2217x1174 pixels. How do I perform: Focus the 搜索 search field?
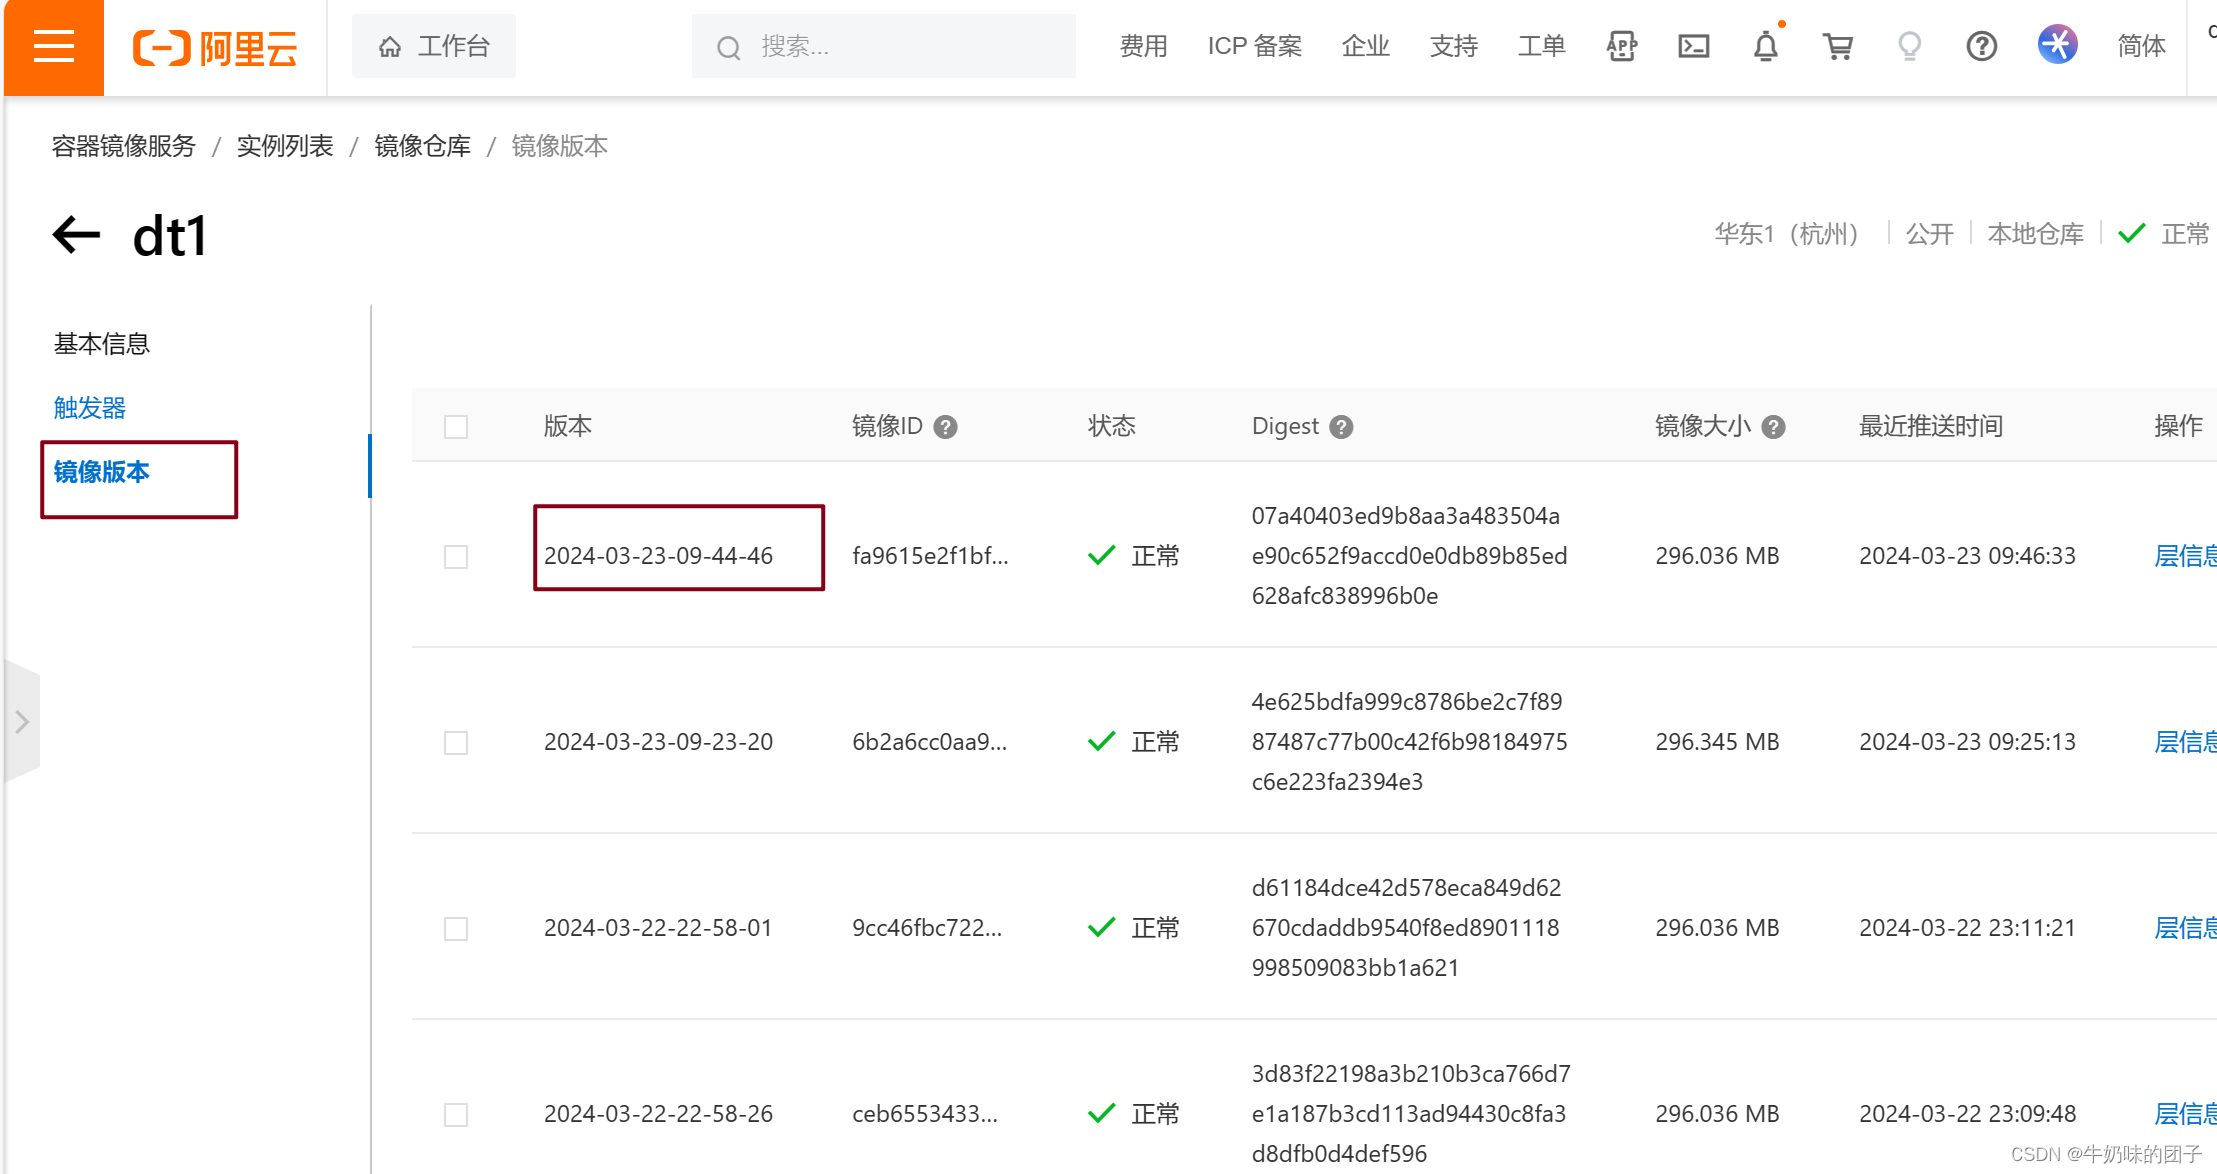click(x=884, y=46)
